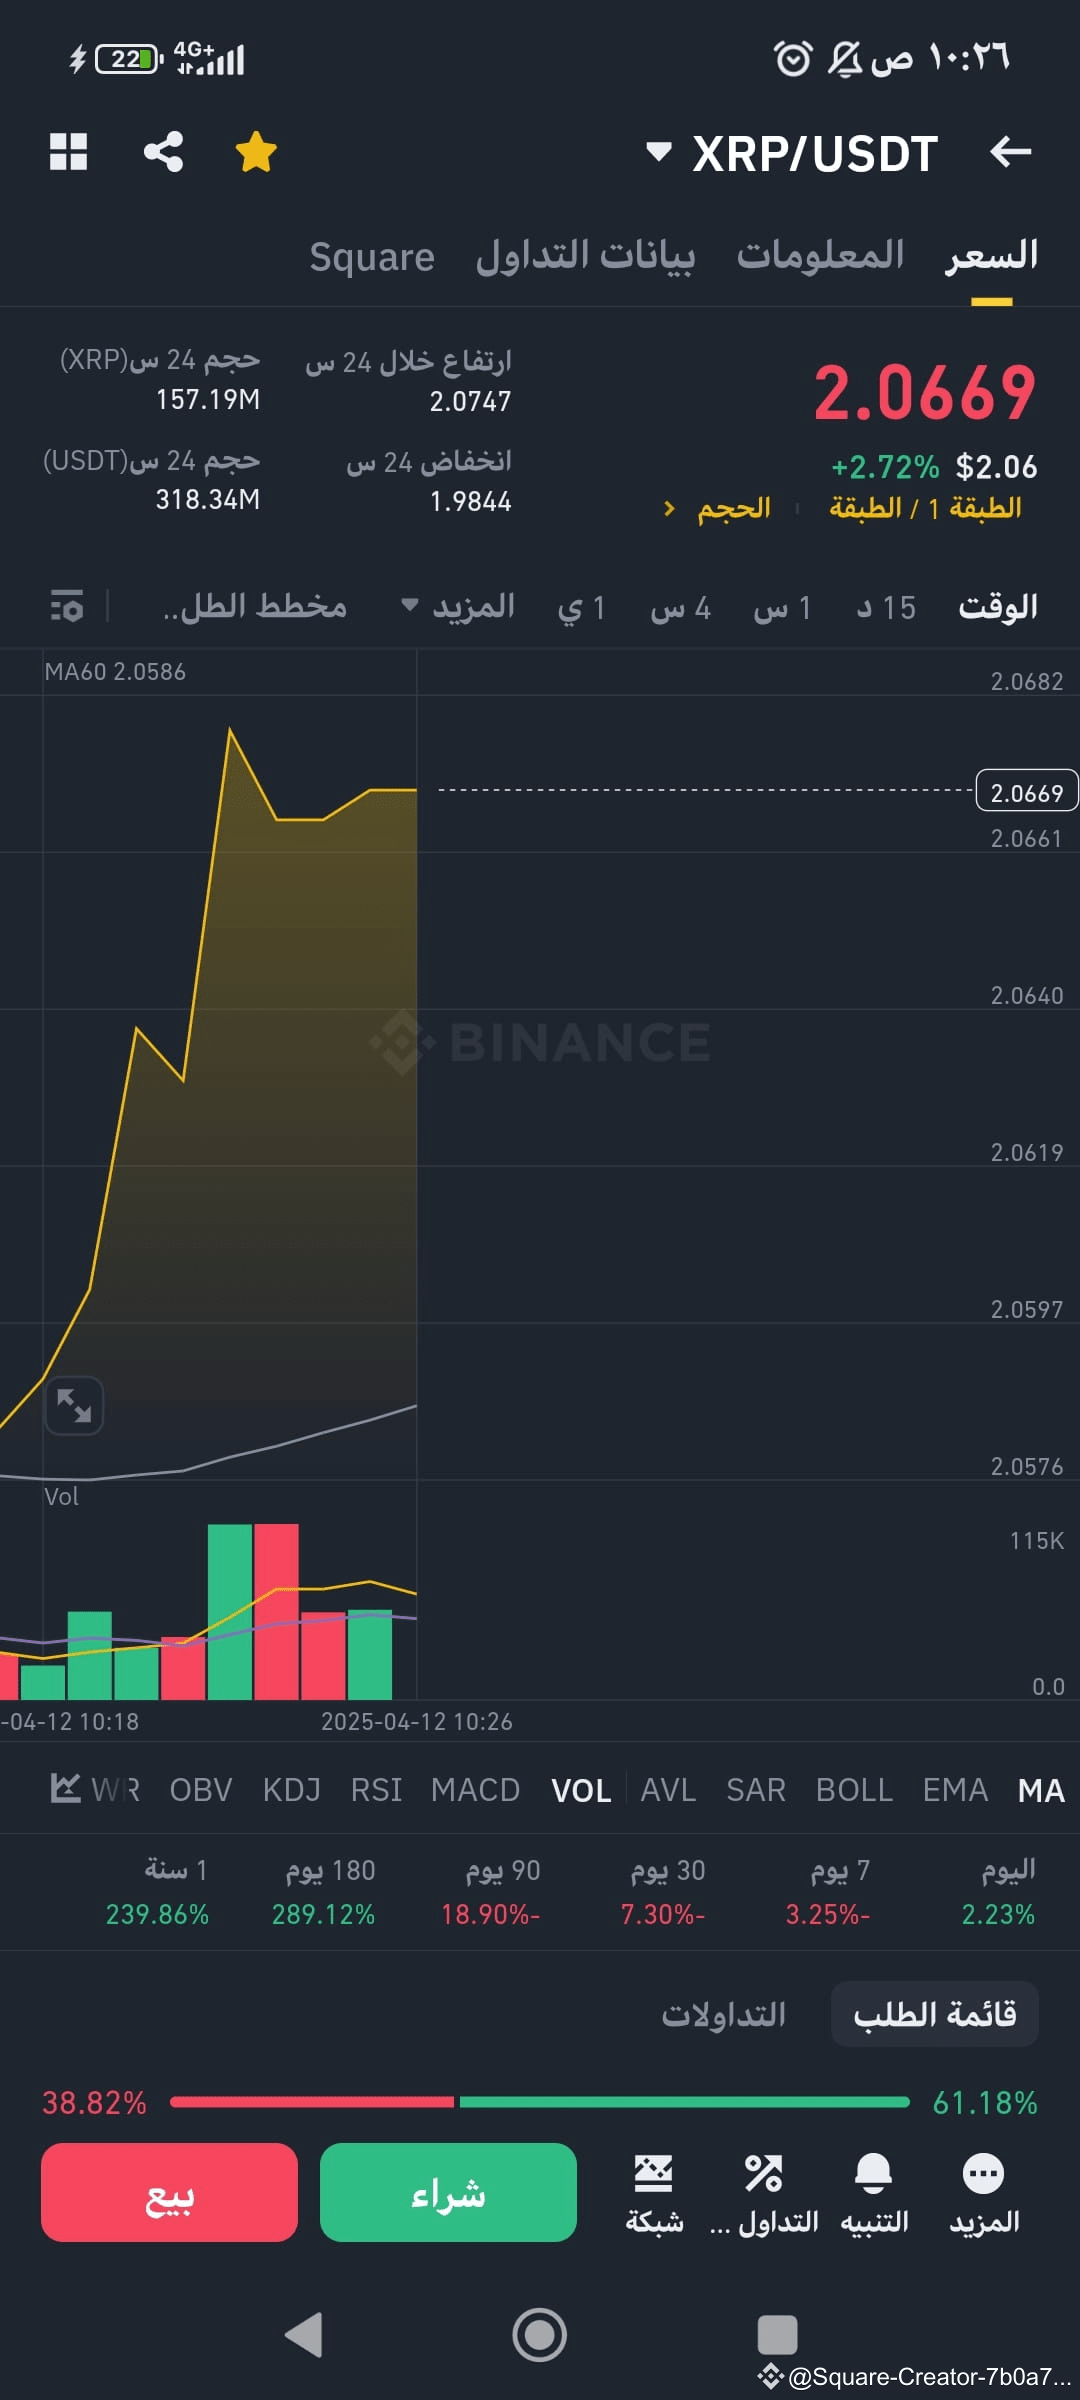The height and width of the screenshot is (2400, 1080).
Task: Open the price alert bell (التنبيه)
Action: pyautogui.click(x=873, y=2172)
